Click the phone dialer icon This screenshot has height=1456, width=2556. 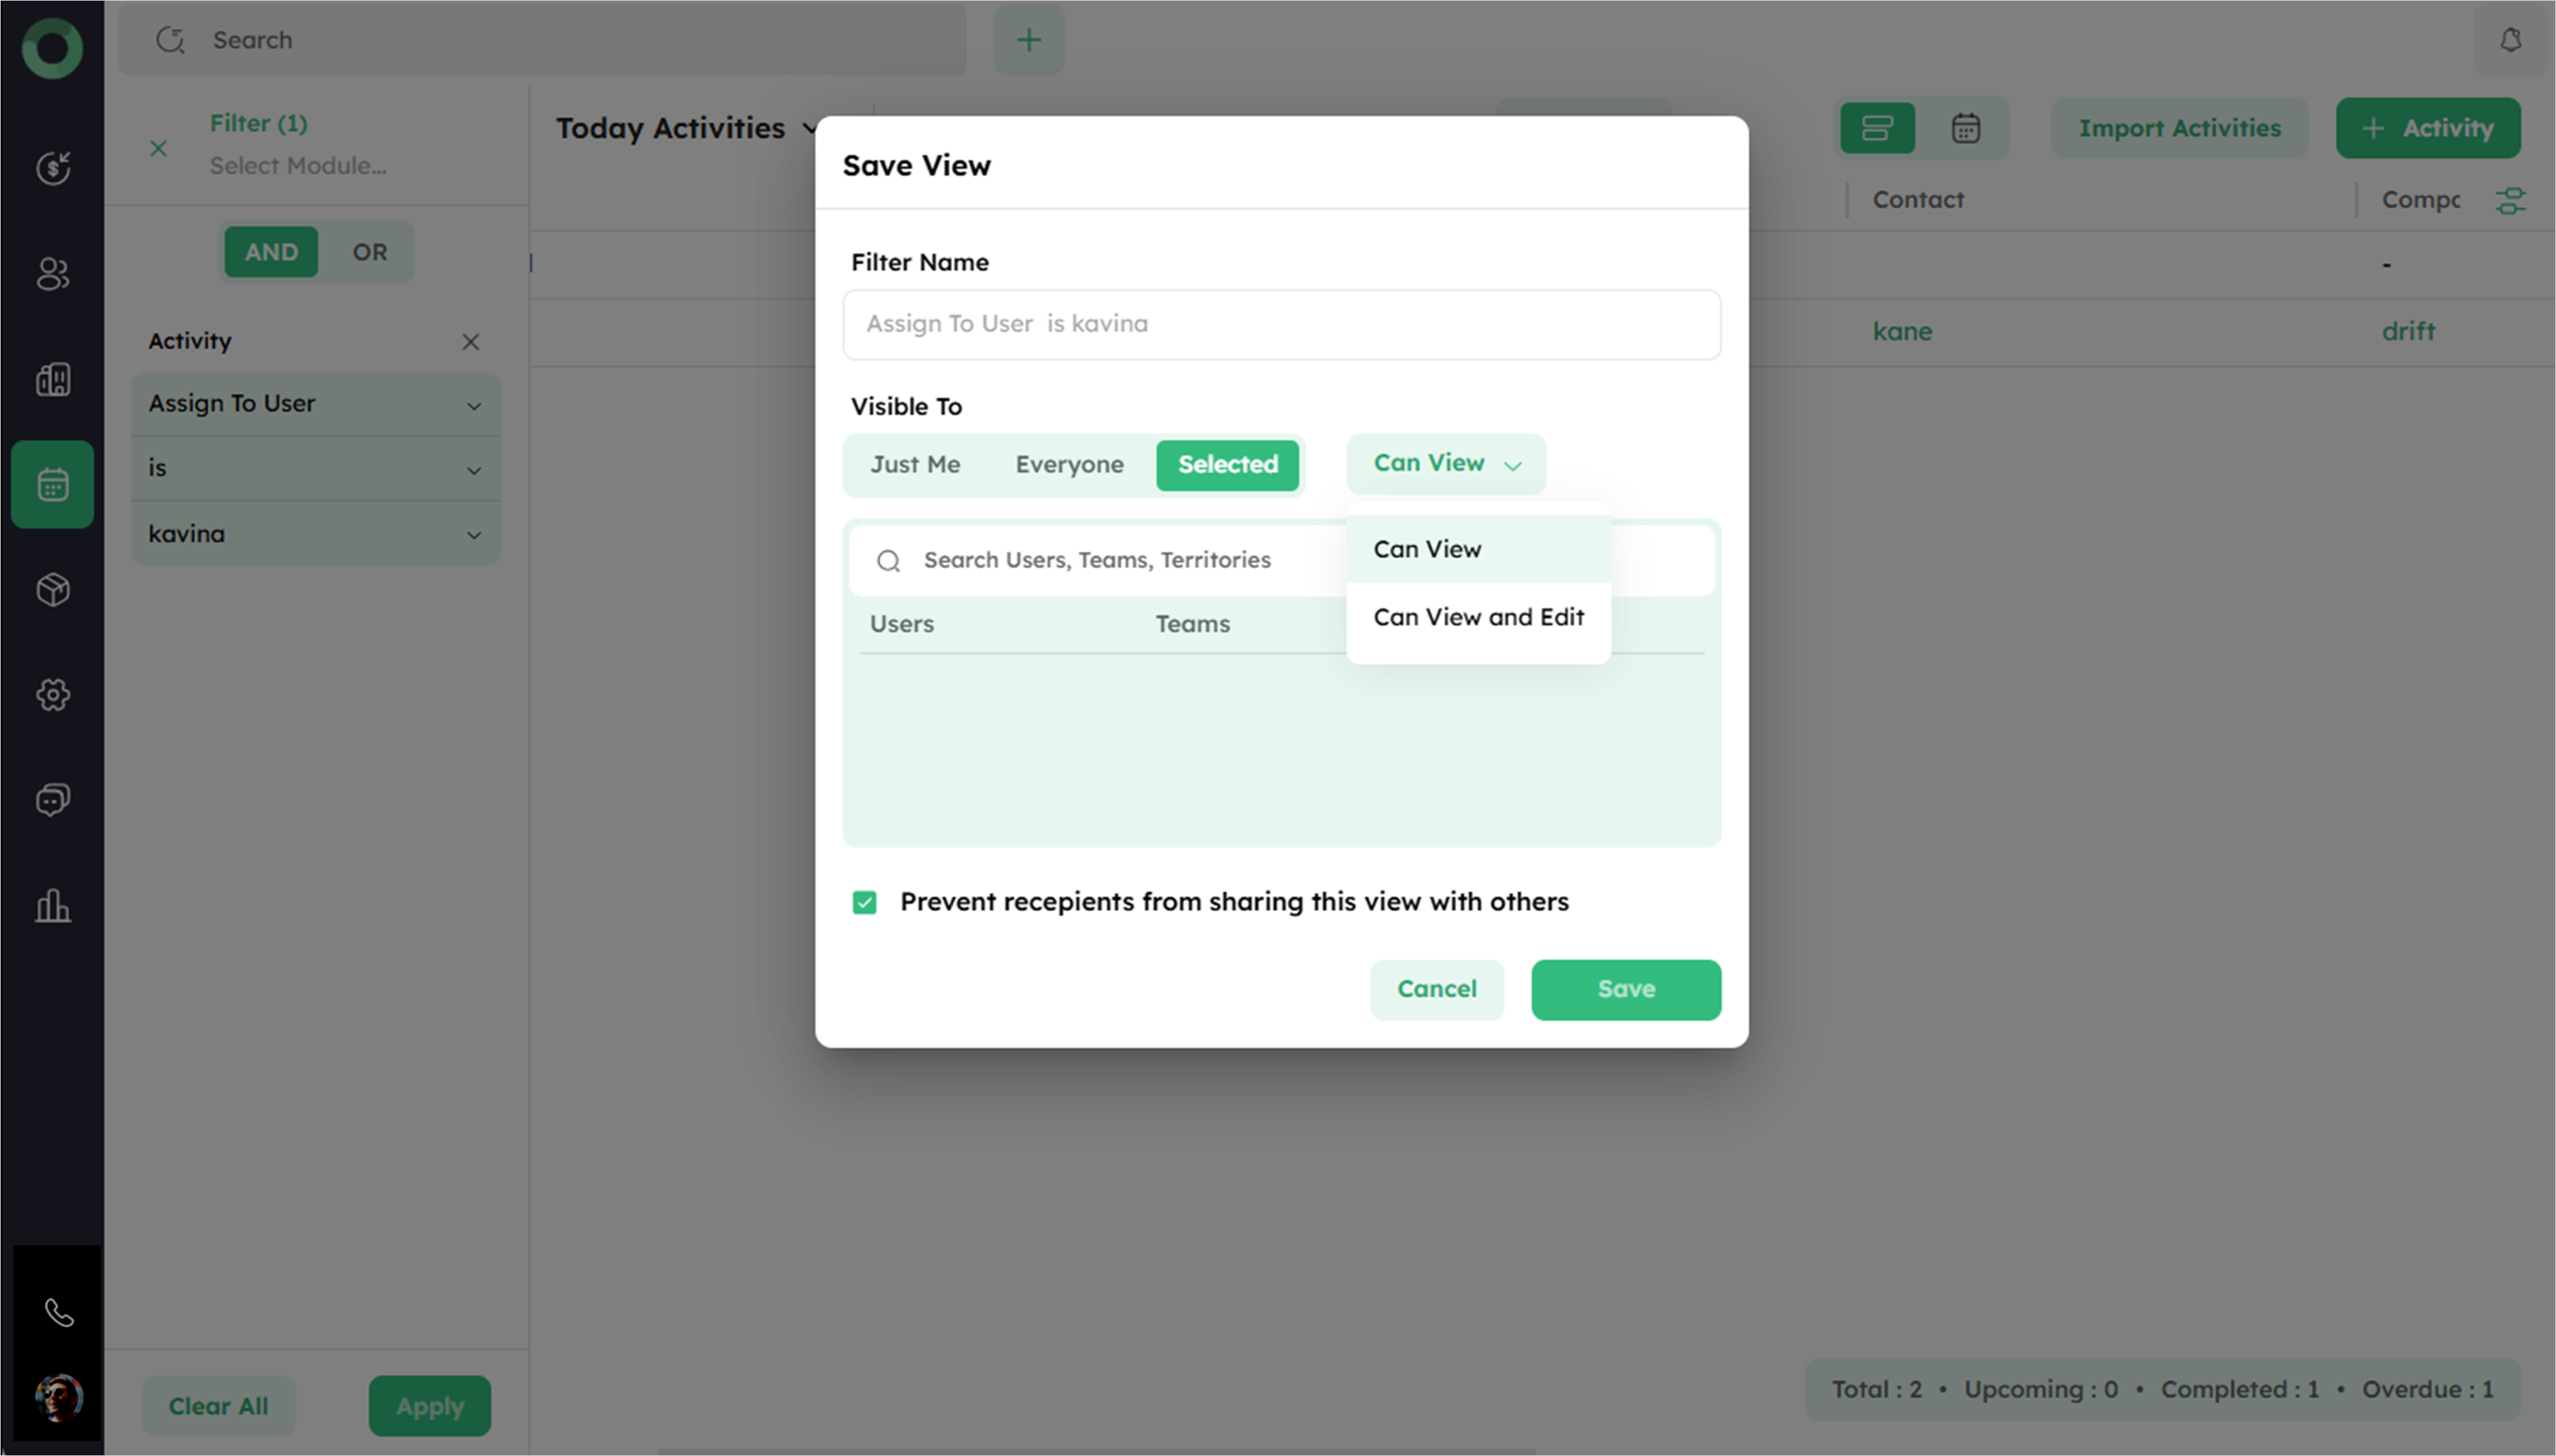pos(58,1312)
